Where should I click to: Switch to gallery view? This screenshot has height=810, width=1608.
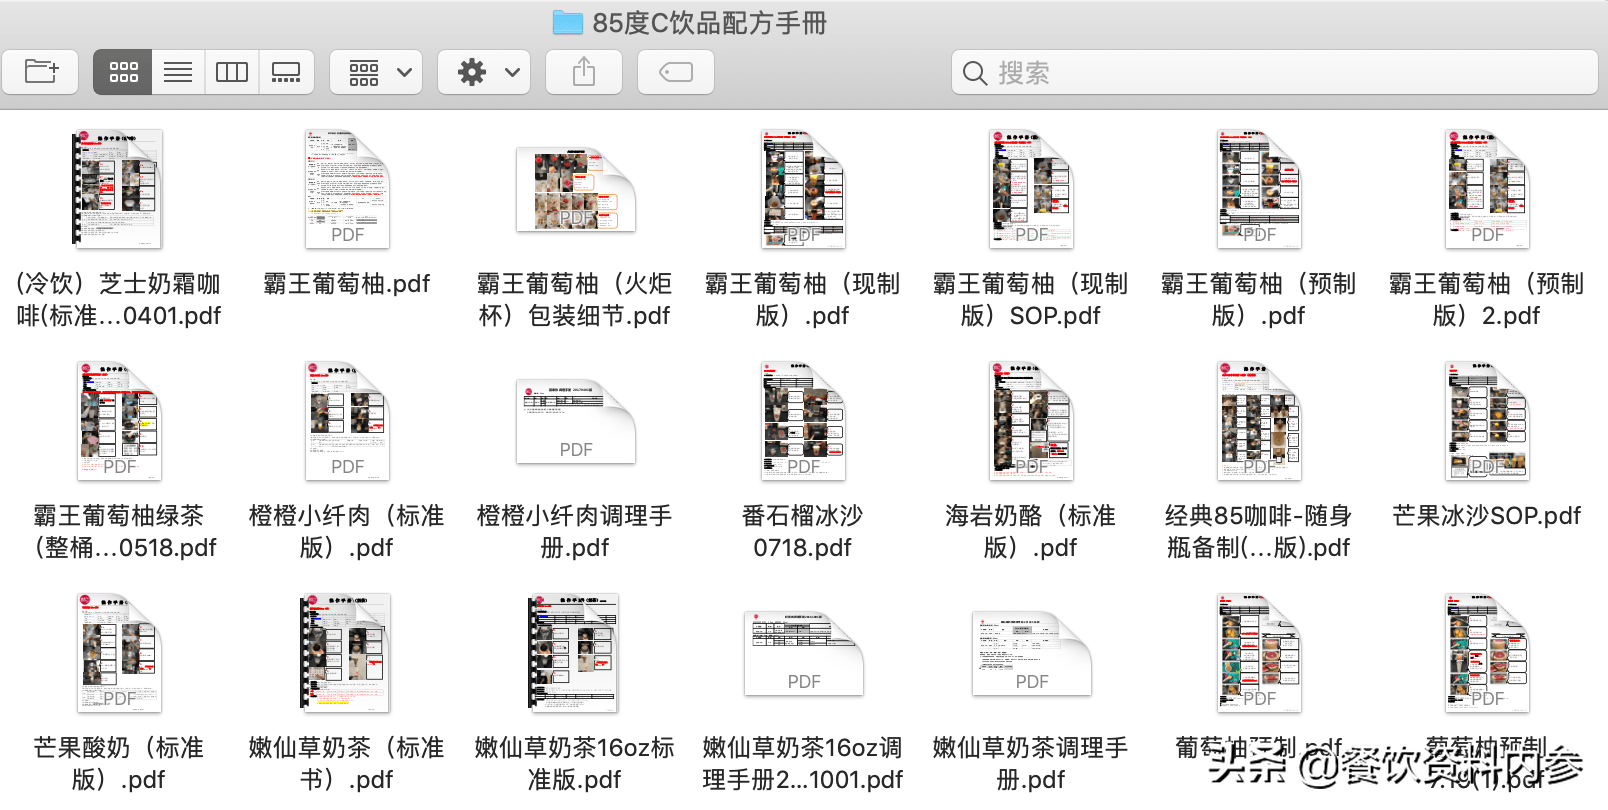(286, 72)
